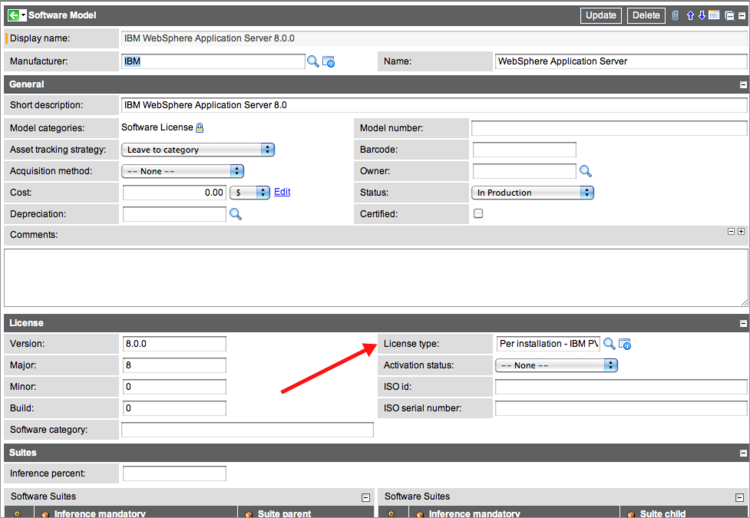The image size is (750, 518).
Task: Click the Build field
Action: (x=174, y=408)
